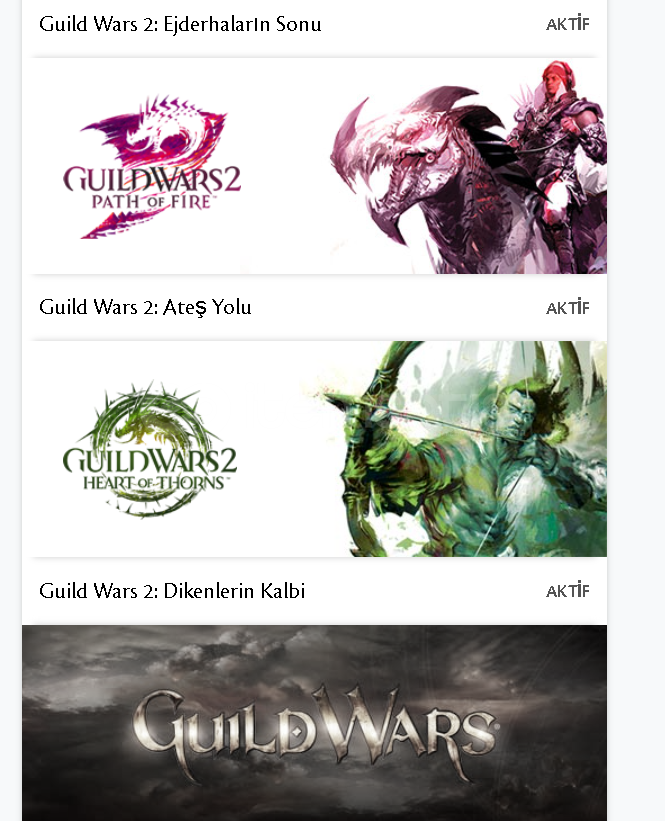
Task: Open the Guild Wars 2: Dikenlerin Kalbi title
Action: [x=172, y=591]
